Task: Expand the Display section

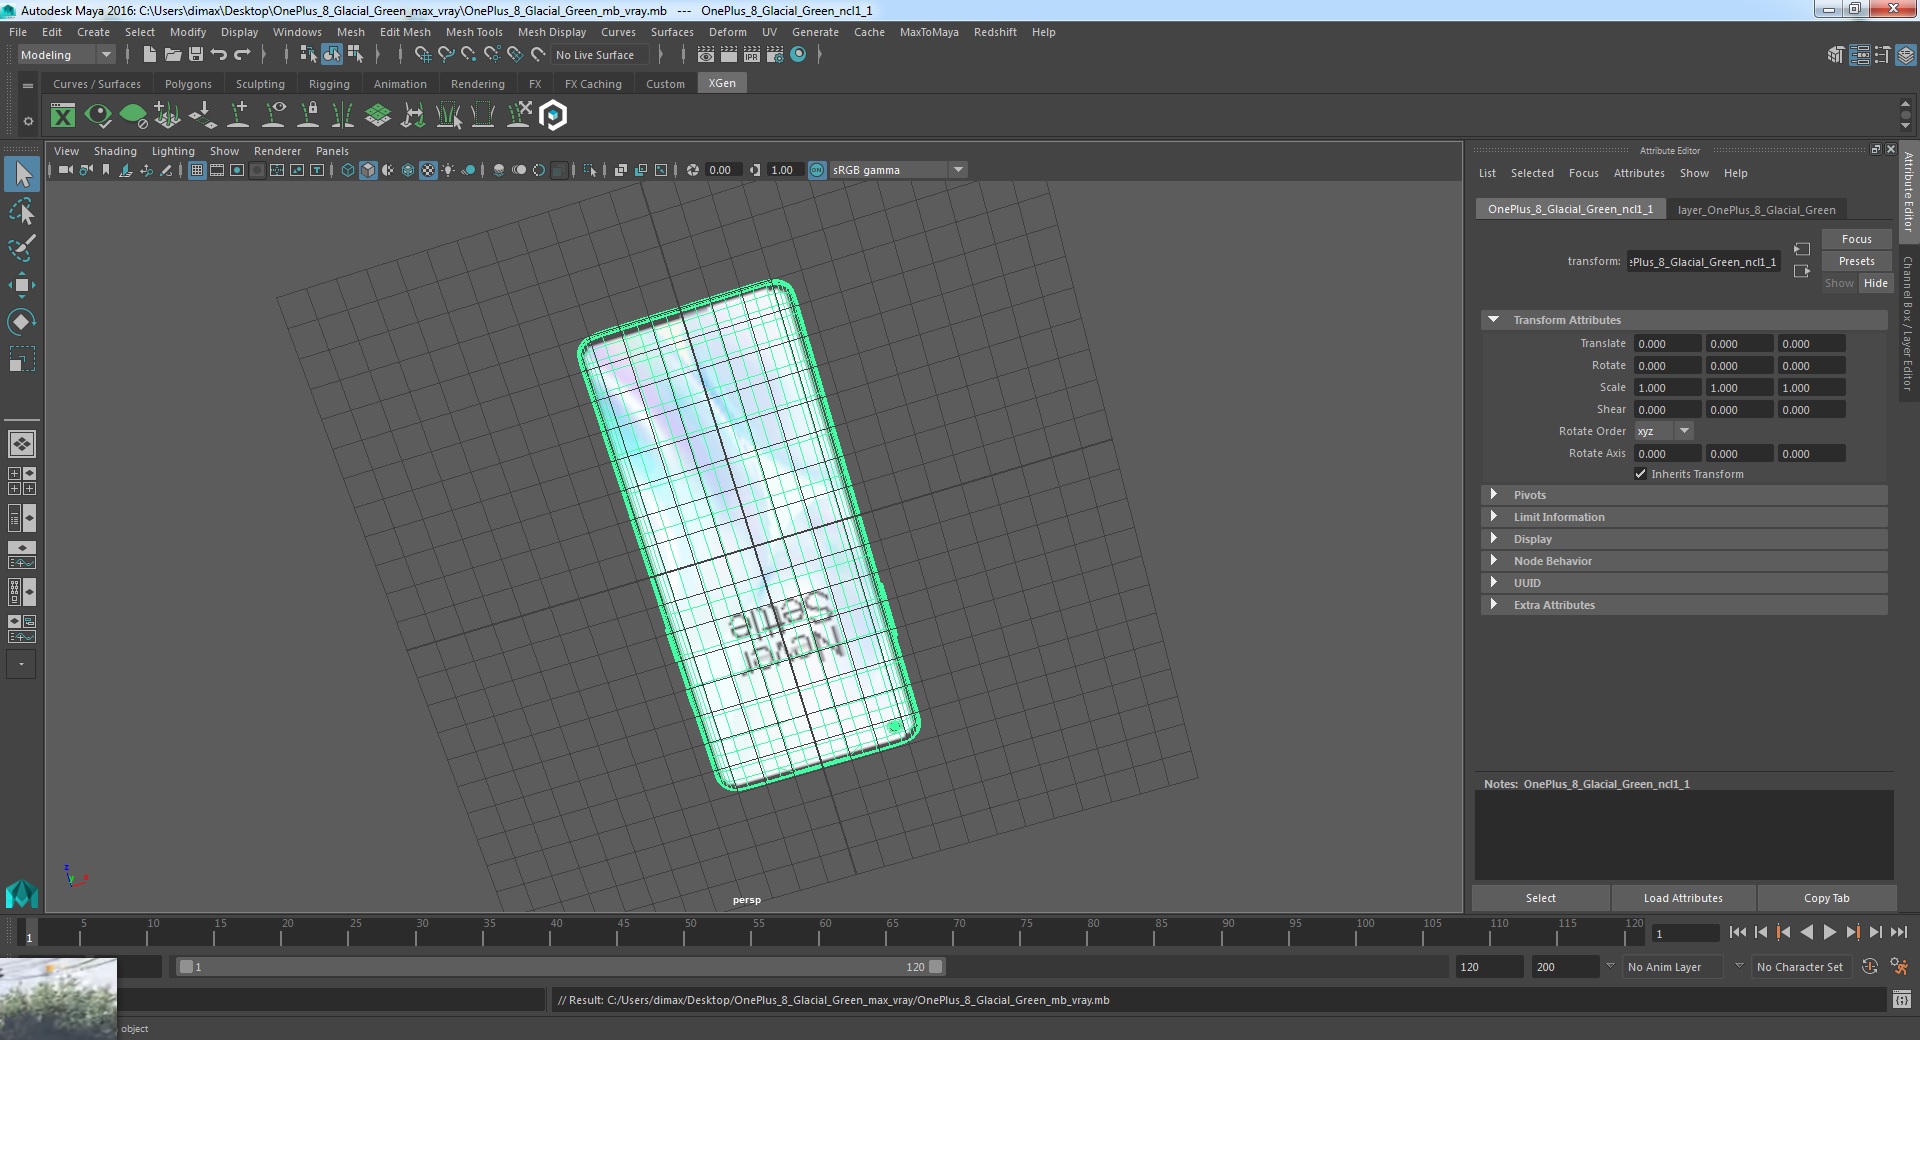Action: pos(1493,539)
